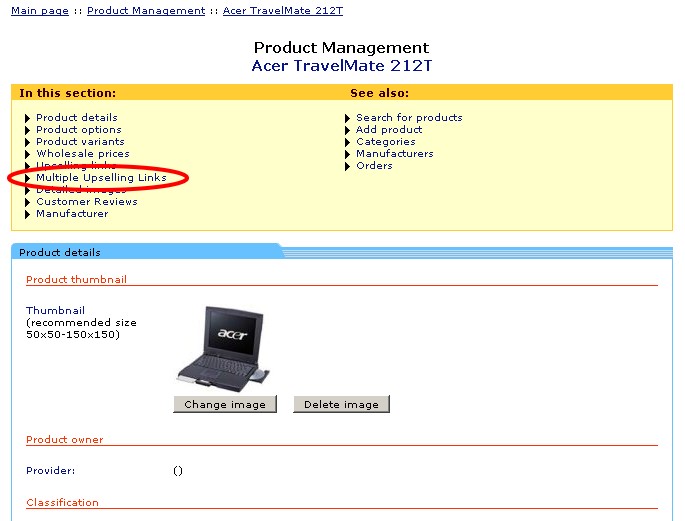Open the Manufacturer section link
685x521 pixels.
(73, 214)
